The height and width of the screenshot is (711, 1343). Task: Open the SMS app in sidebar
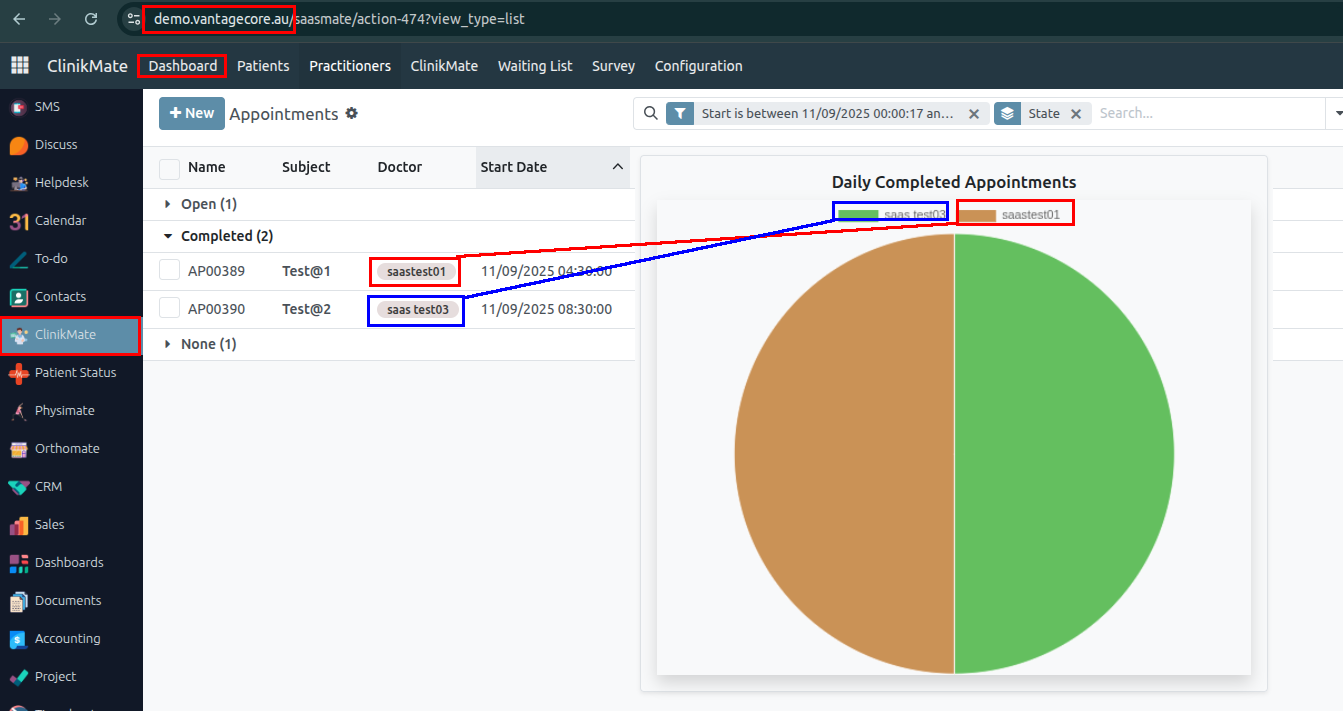(x=18, y=107)
